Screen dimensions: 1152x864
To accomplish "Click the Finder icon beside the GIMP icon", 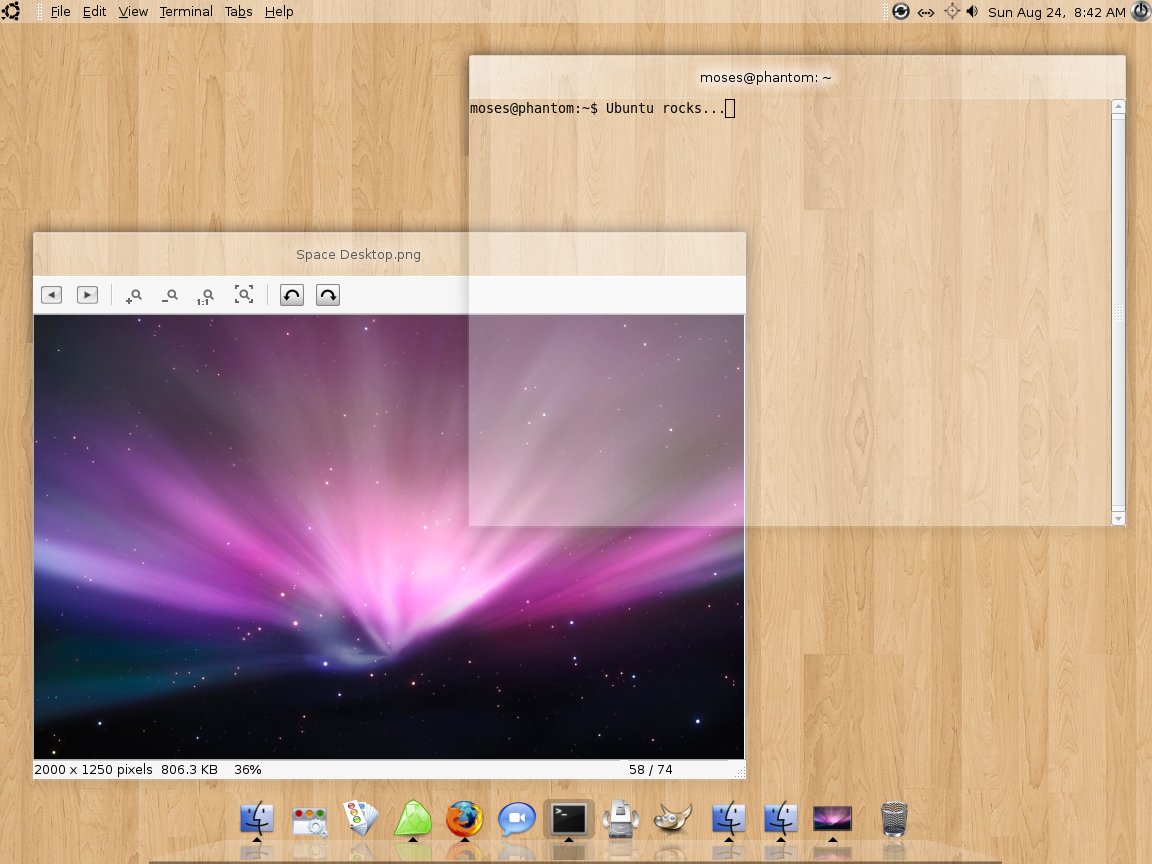I will coord(728,818).
